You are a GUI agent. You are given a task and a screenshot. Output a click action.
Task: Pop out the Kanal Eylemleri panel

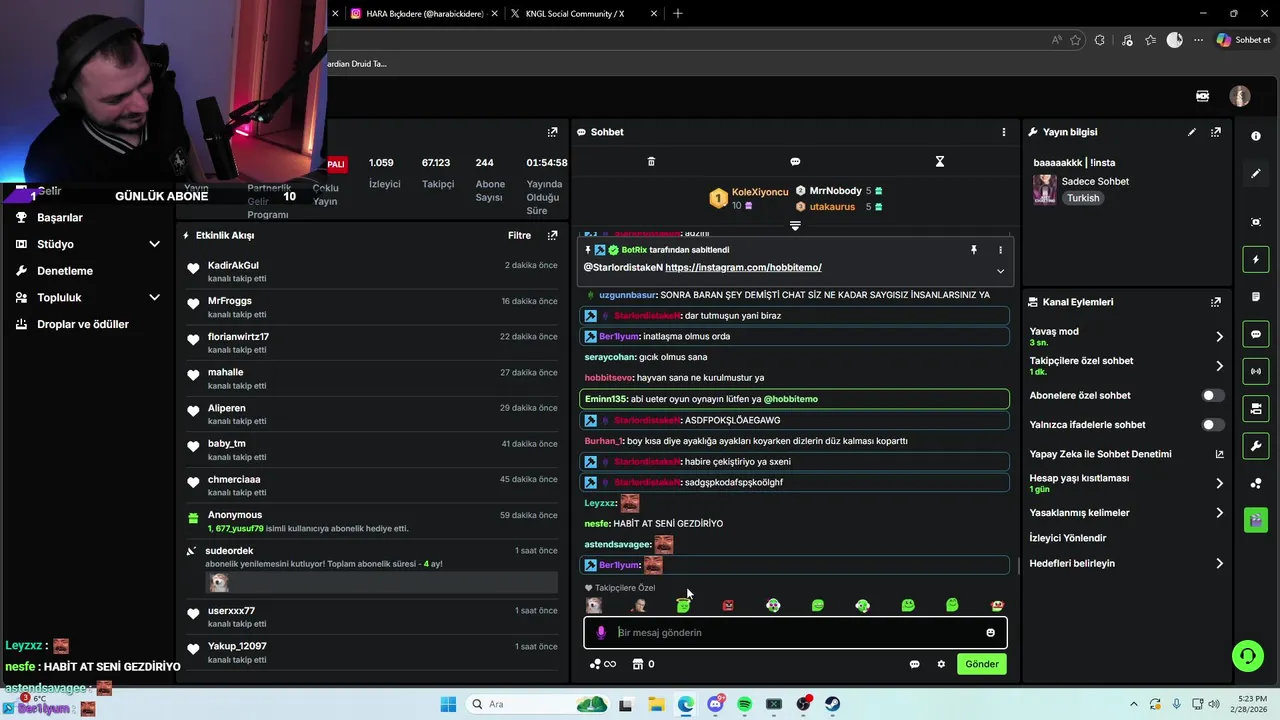click(x=1216, y=302)
